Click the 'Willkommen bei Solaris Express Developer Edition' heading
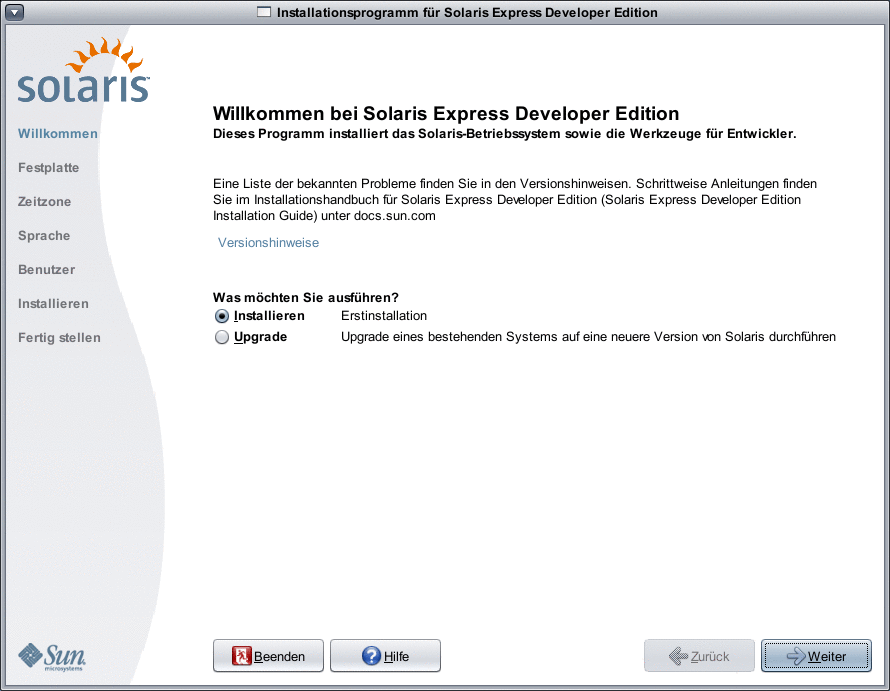The height and width of the screenshot is (691, 890). point(446,114)
